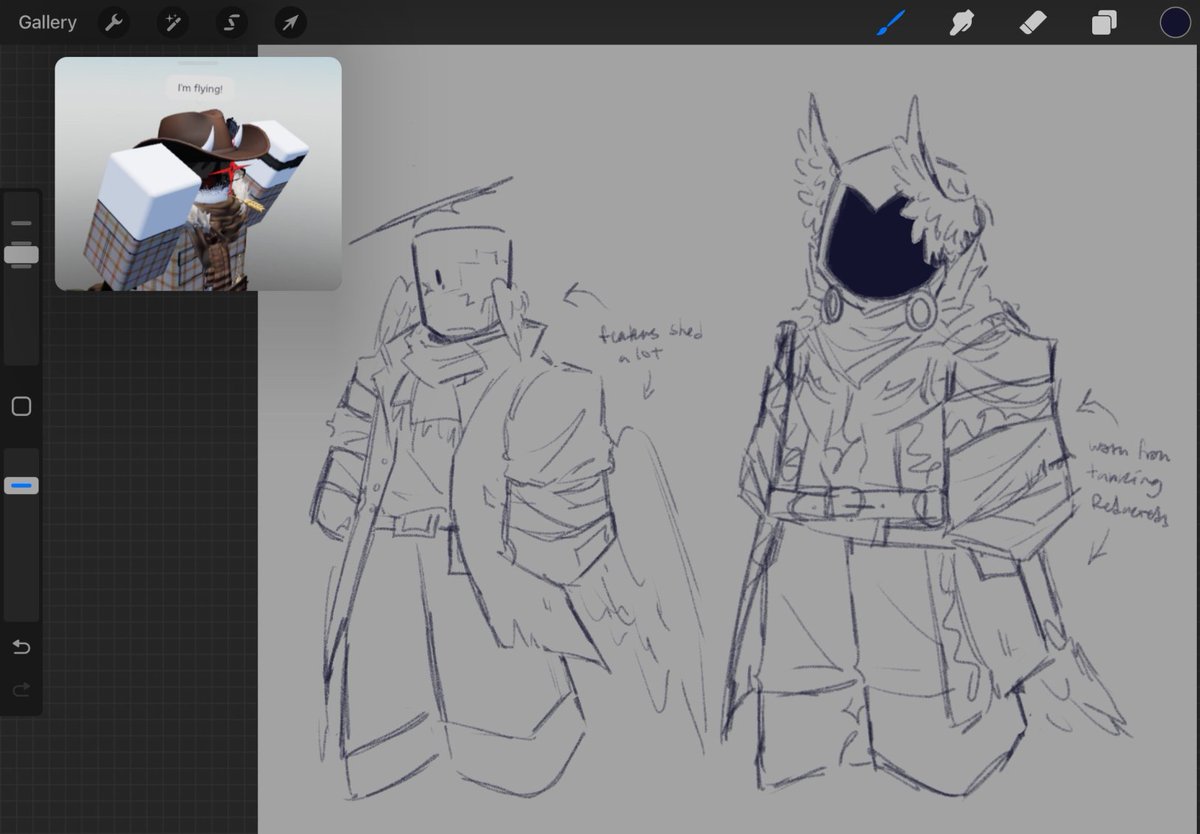
Task: Open the active color picker circle
Action: click(1175, 22)
